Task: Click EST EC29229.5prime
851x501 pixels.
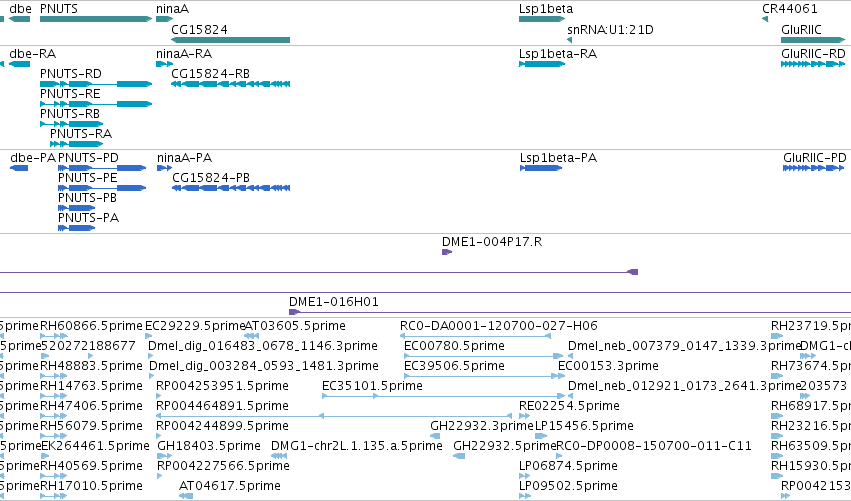Action: click(x=195, y=326)
